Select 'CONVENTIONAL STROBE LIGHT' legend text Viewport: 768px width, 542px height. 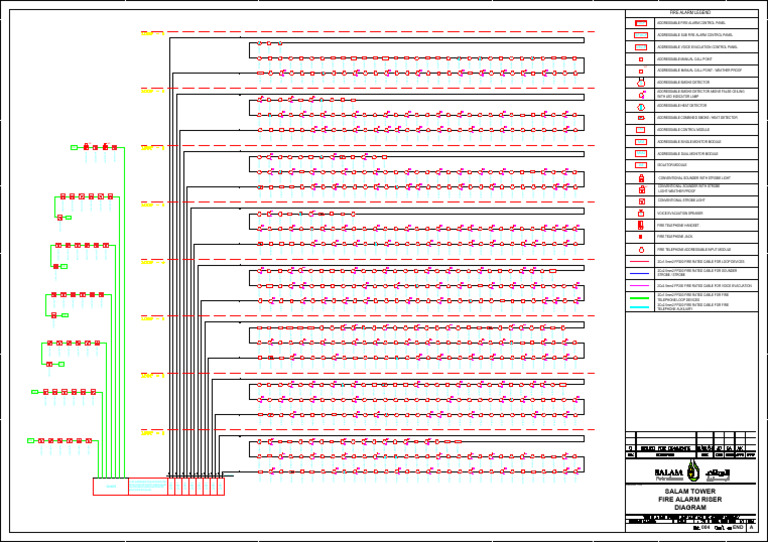[x=681, y=200]
